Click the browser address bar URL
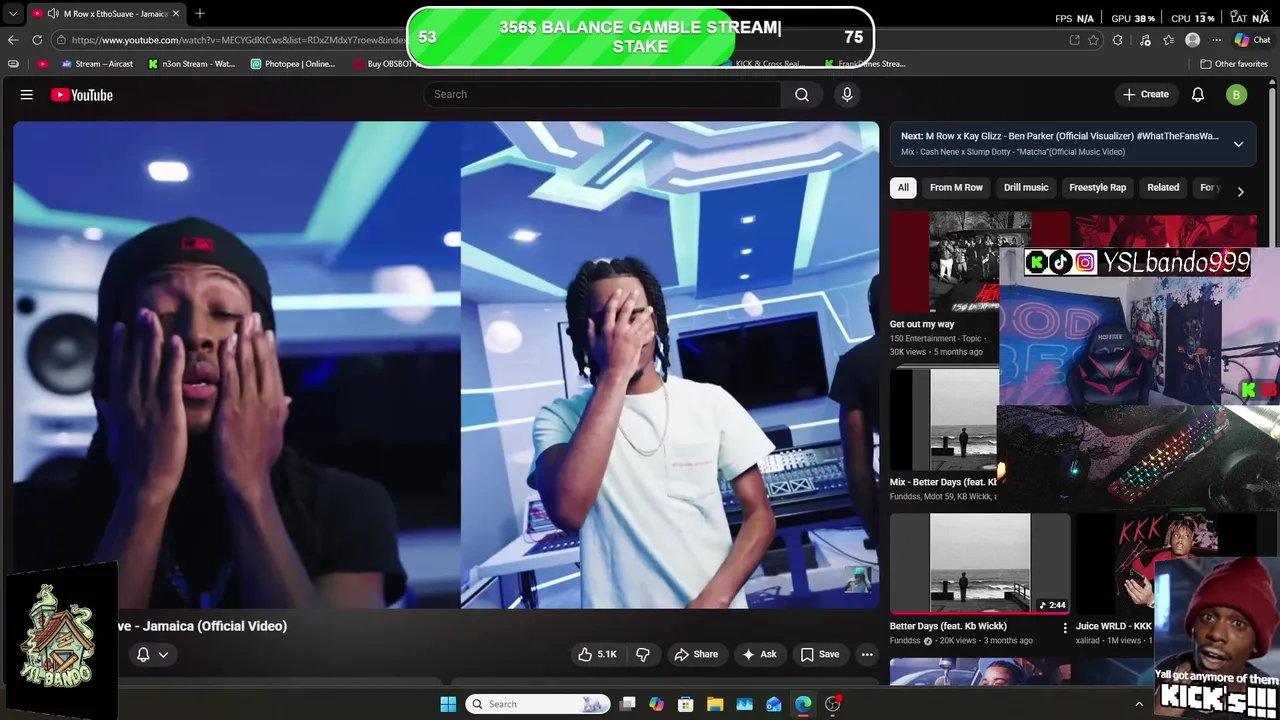The width and height of the screenshot is (1280, 720). pyautogui.click(x=238, y=40)
